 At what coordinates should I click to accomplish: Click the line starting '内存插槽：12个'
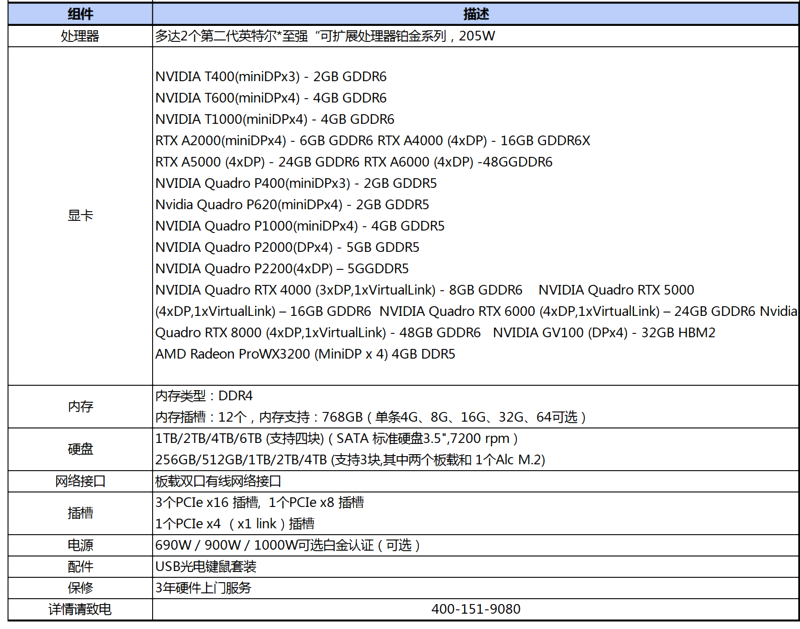point(371,418)
